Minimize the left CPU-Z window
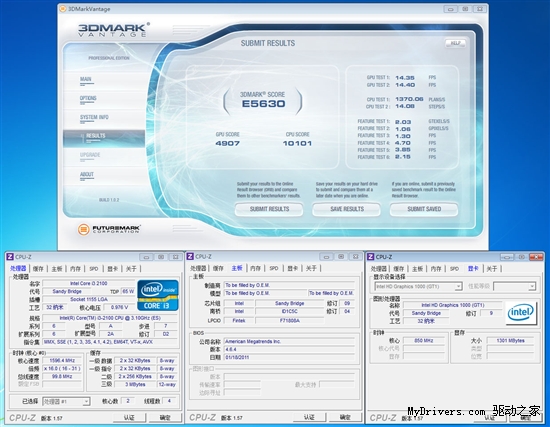Viewport: 550px width, 427px height. coord(146,257)
